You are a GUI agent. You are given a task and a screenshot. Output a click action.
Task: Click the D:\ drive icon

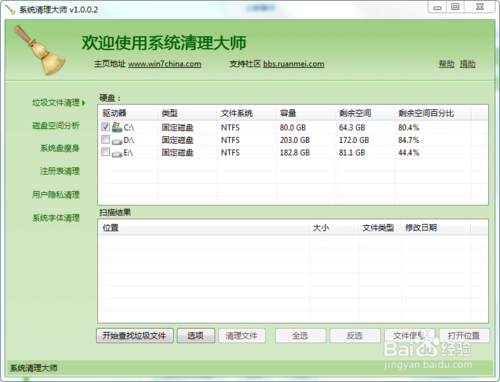117,141
